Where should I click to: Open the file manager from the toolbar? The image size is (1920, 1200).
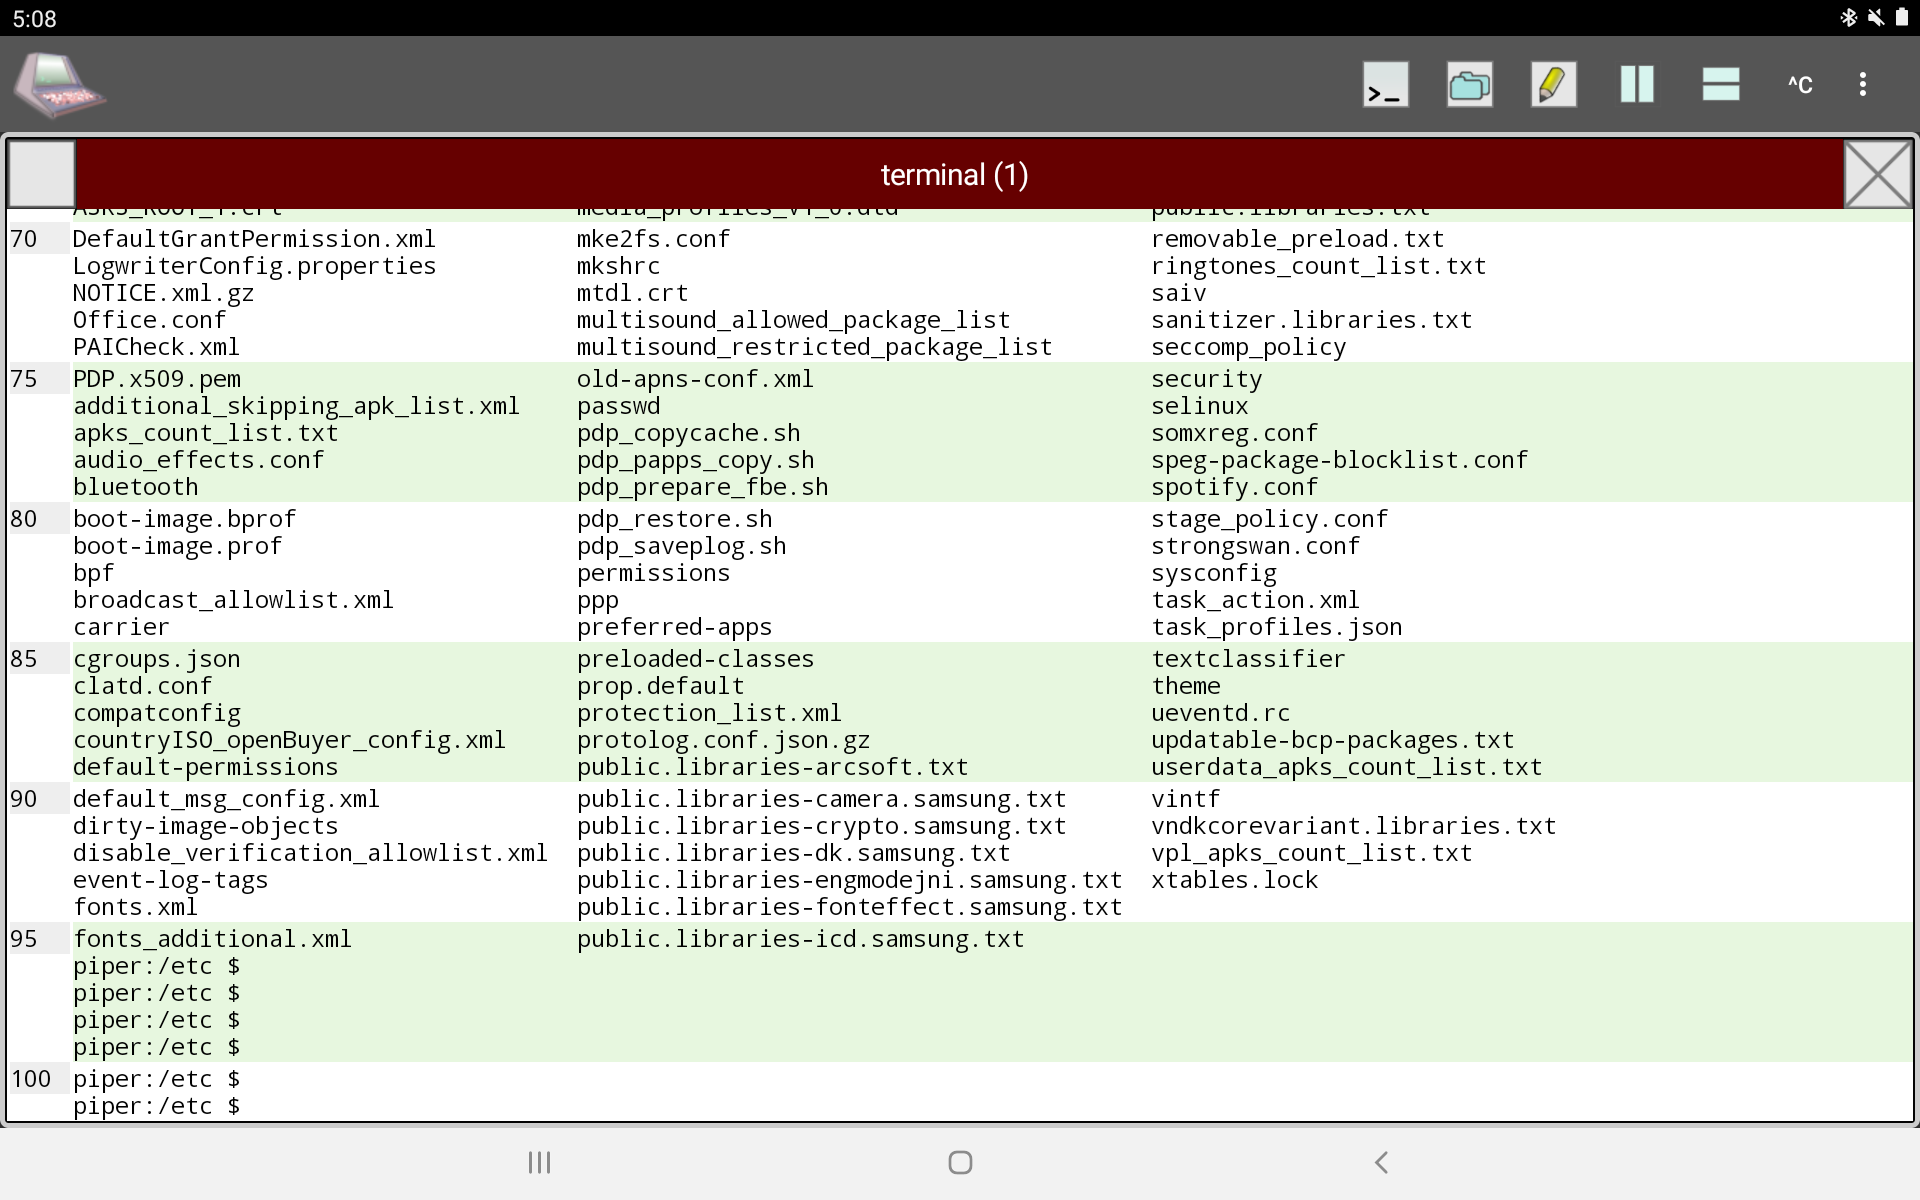click(1468, 84)
